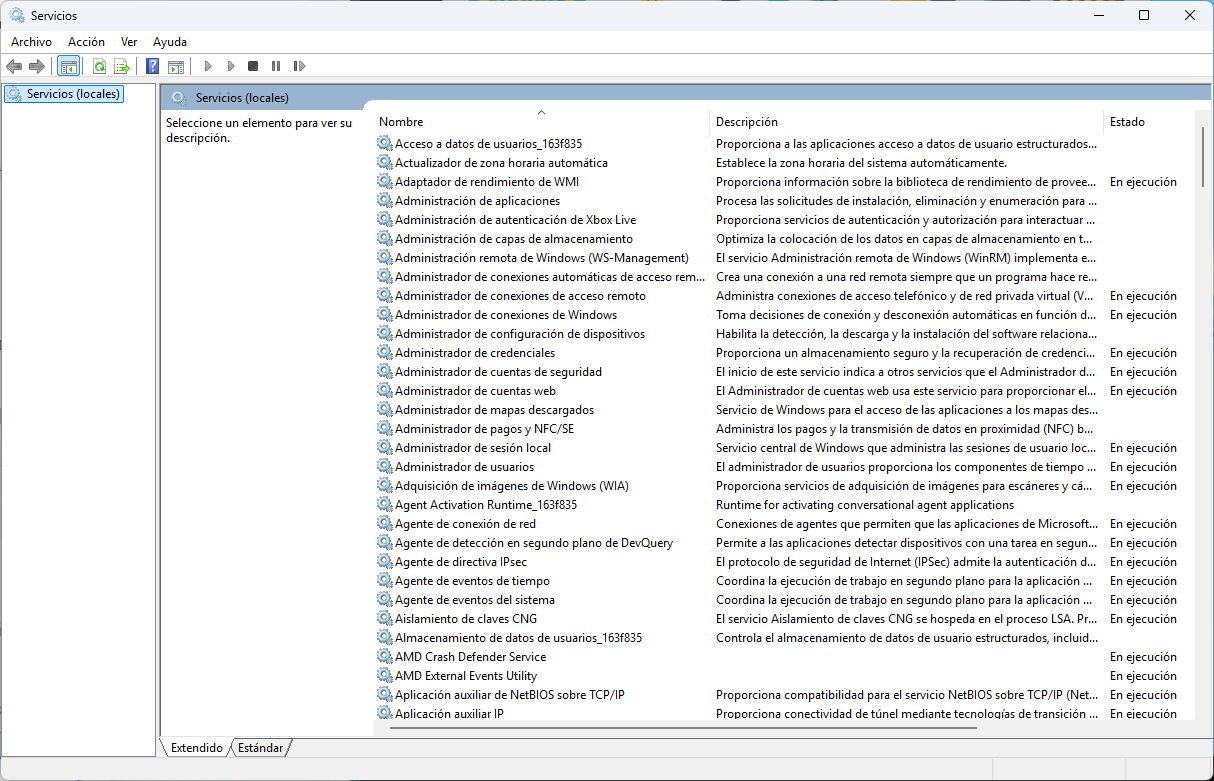This screenshot has height=781, width=1214.
Task: Toggle the Show/Hide Action Pane icon
Action: pyautogui.click(x=176, y=65)
